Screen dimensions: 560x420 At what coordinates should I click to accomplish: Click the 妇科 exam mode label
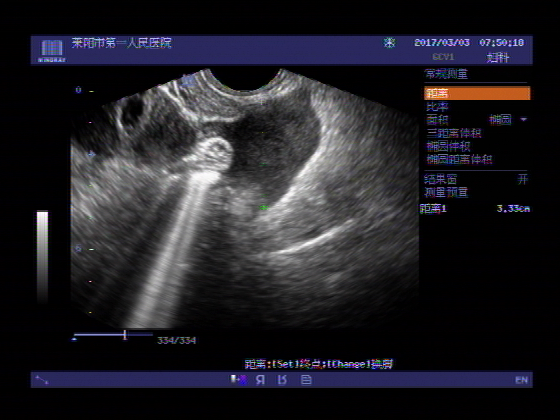pos(498,57)
